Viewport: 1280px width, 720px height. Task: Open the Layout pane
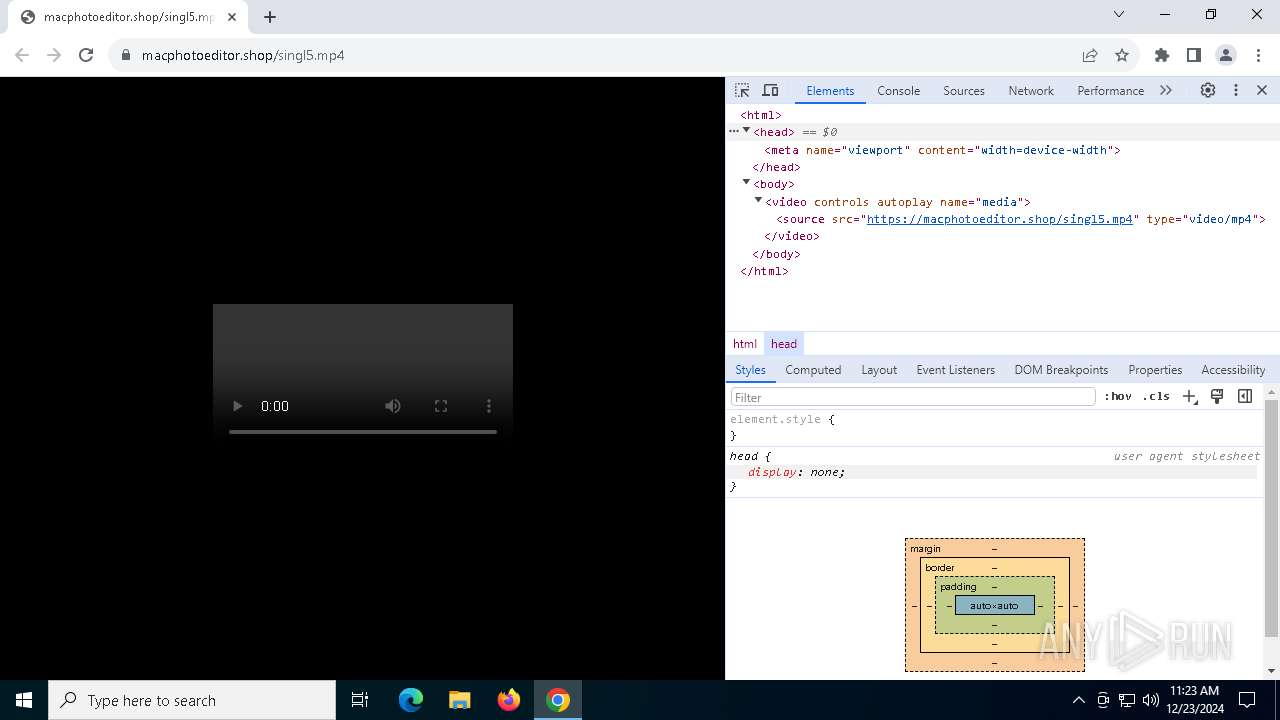[879, 370]
